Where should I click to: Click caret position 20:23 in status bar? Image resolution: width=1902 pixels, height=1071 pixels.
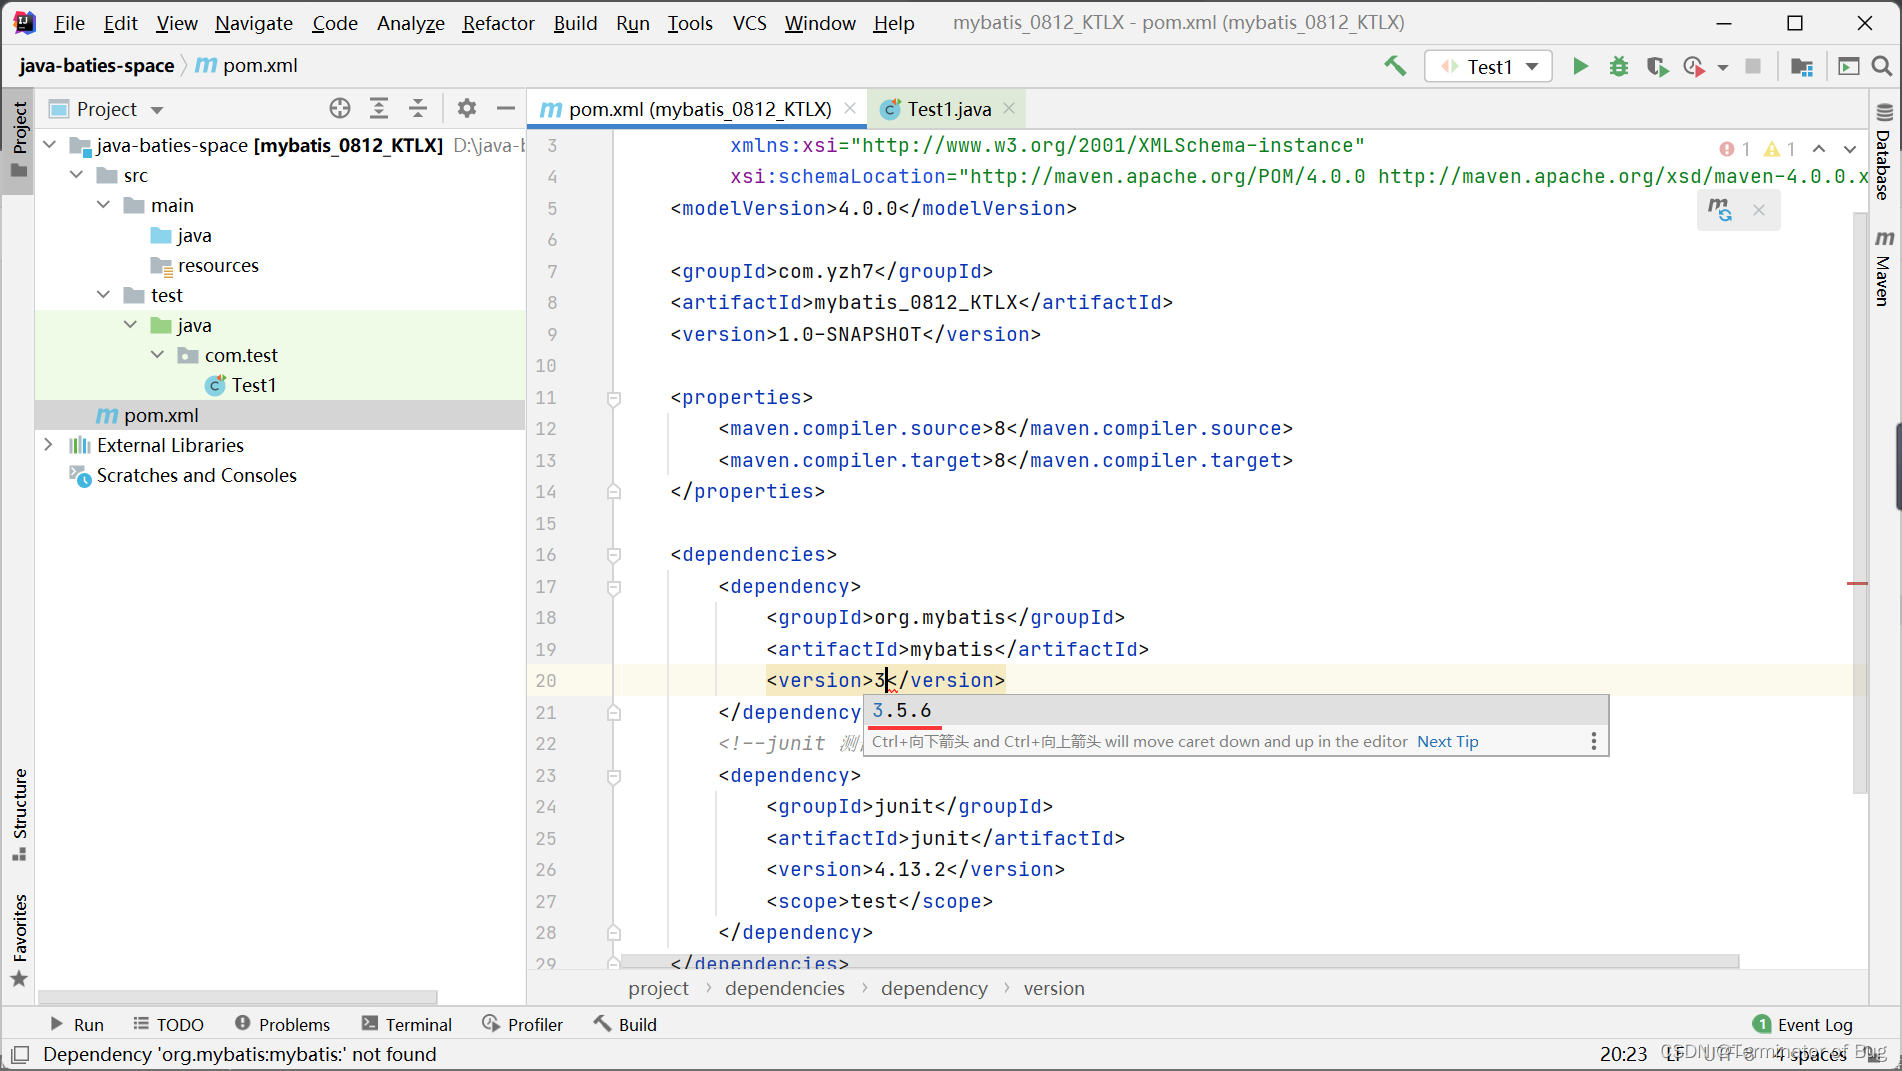click(1622, 1054)
